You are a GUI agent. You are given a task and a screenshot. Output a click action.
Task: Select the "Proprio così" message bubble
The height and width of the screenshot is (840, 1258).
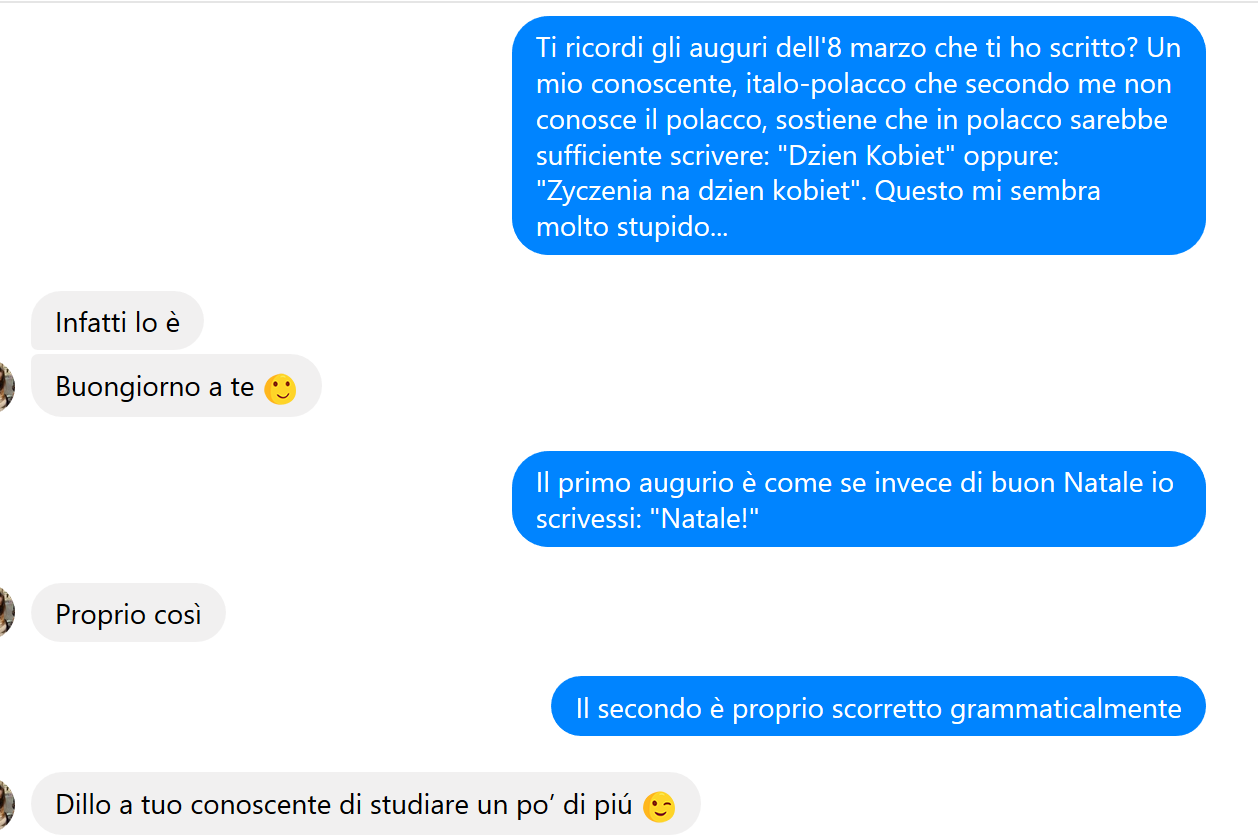[128, 613]
